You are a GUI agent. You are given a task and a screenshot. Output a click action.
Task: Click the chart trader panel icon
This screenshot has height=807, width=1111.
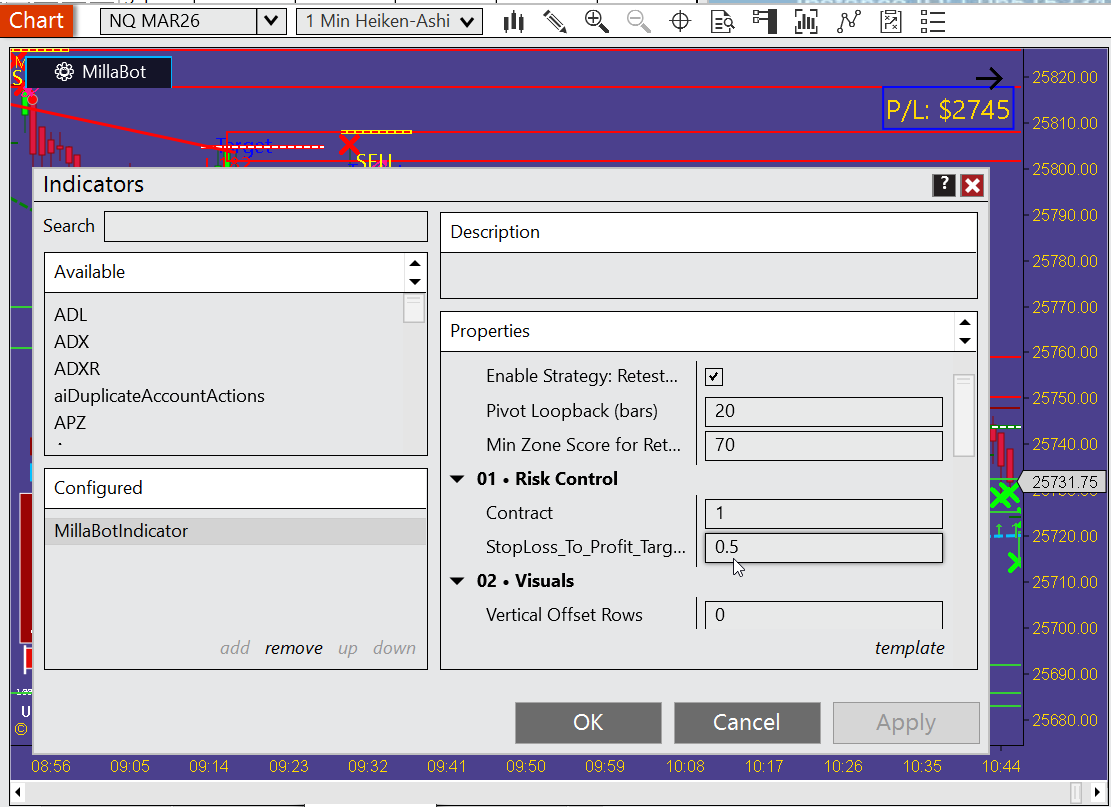pos(764,21)
